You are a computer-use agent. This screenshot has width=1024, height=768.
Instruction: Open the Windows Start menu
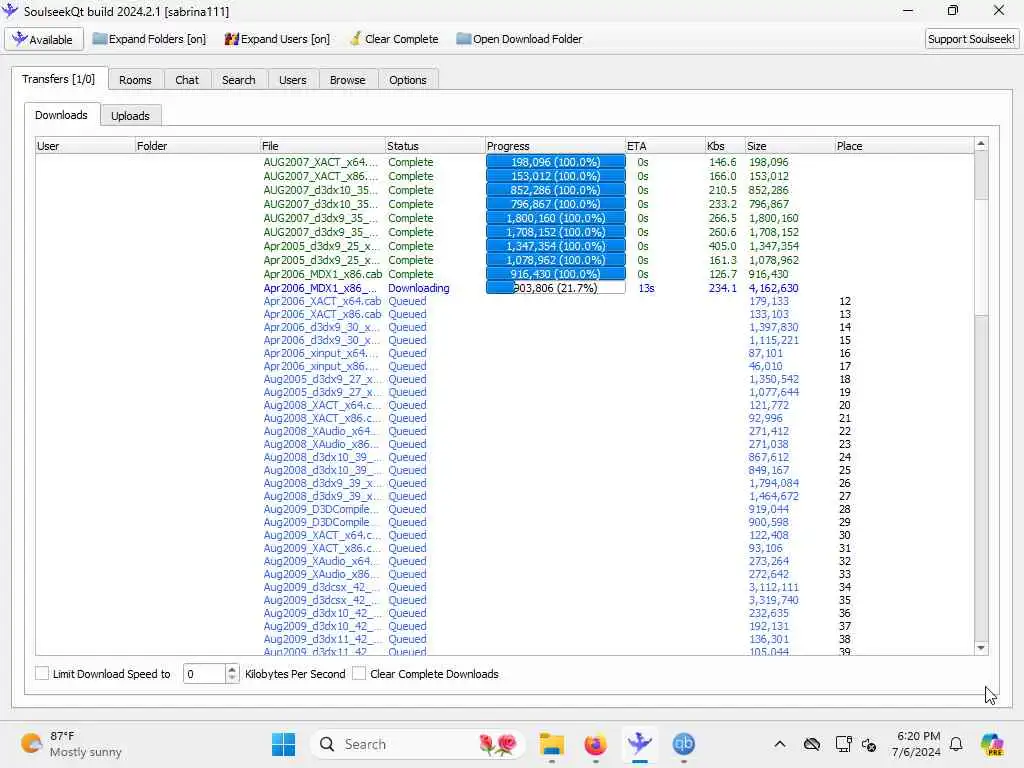283,744
